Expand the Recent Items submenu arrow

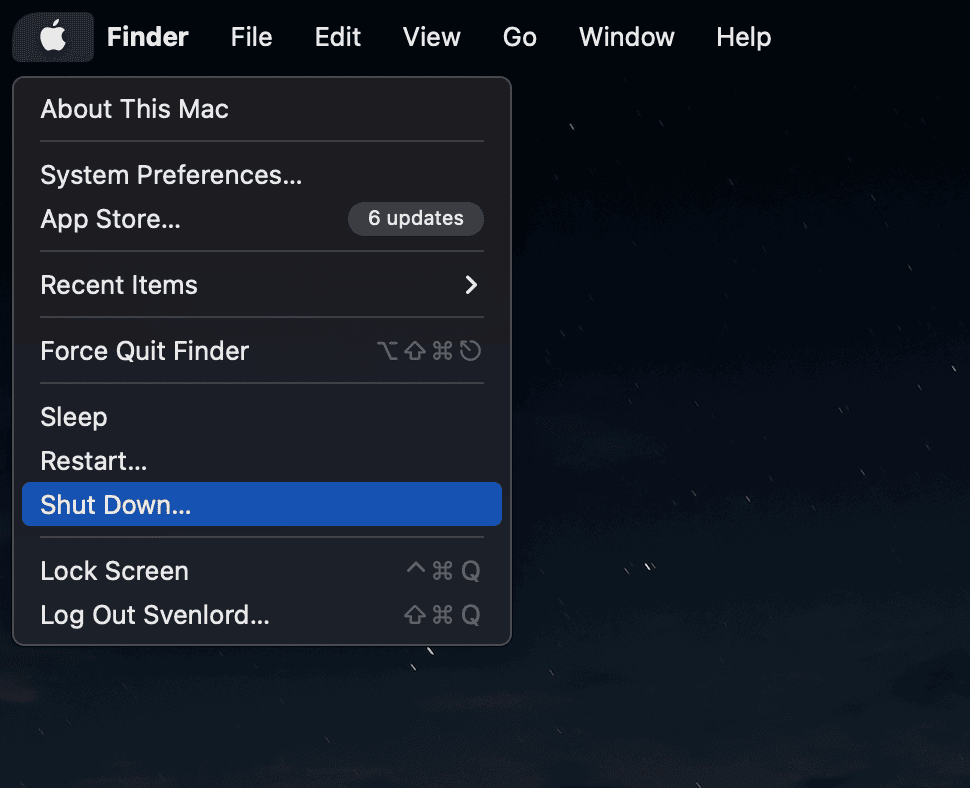tap(471, 285)
